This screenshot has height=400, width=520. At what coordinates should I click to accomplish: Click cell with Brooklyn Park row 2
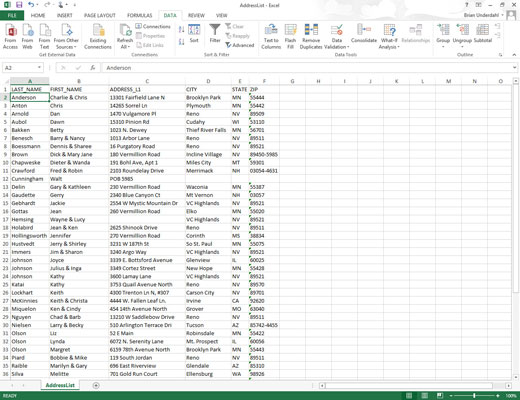pyautogui.click(x=208, y=97)
